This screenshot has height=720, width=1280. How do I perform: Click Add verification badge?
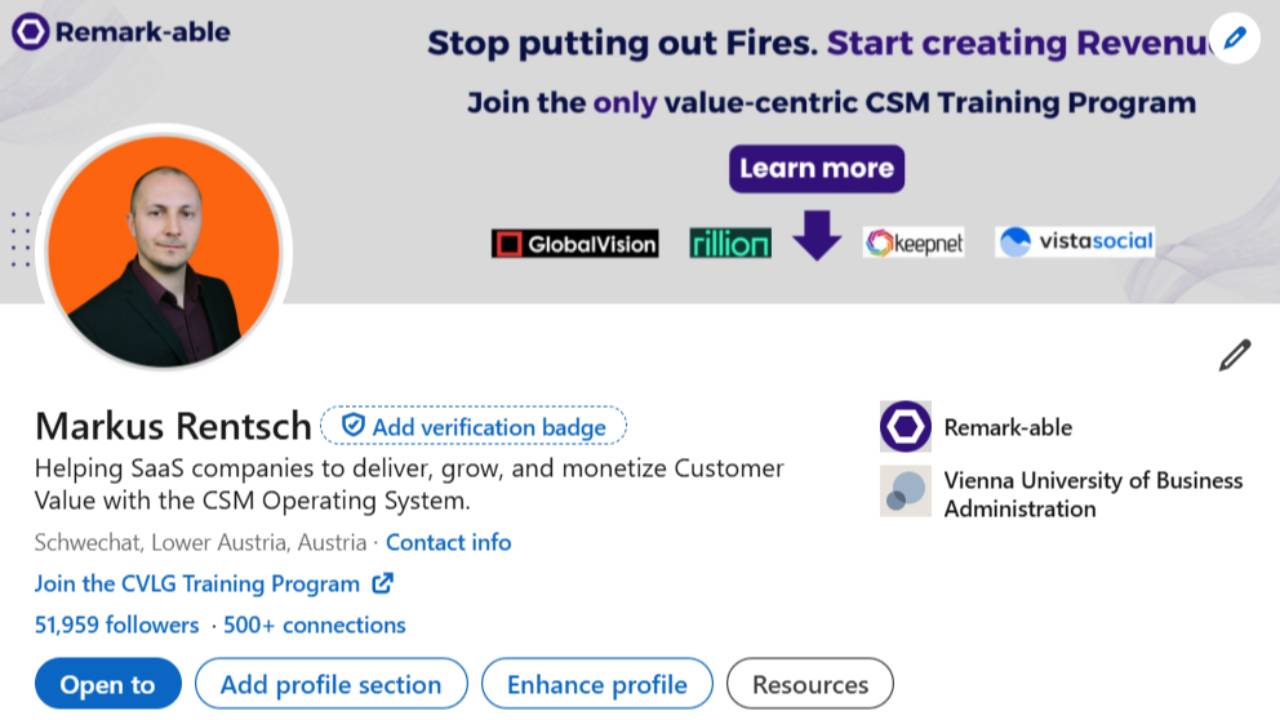click(x=474, y=427)
